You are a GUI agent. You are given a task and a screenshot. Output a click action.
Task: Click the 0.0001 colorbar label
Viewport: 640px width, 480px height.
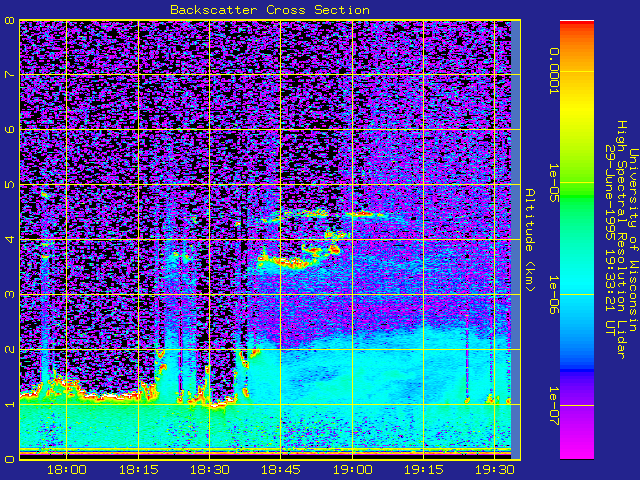(x=554, y=71)
